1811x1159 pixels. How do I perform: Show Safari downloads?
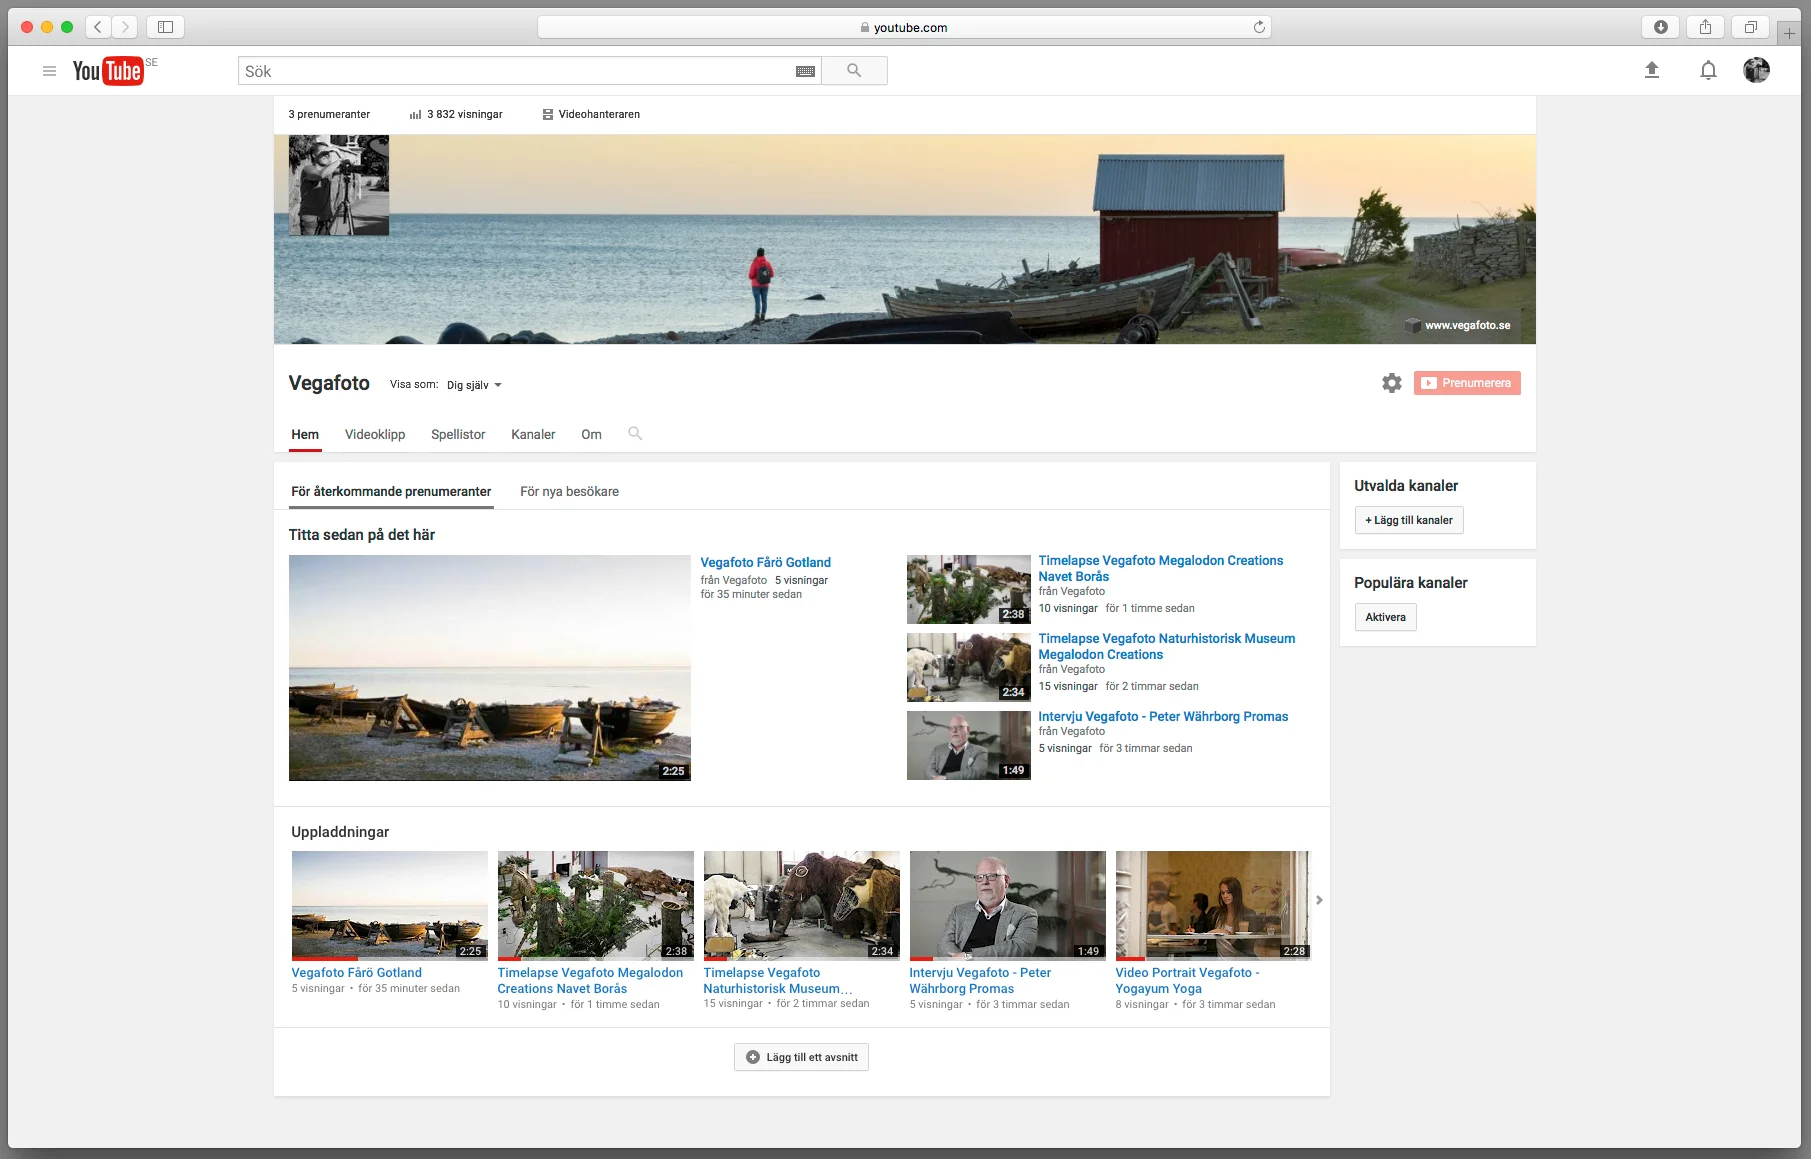tap(1660, 27)
